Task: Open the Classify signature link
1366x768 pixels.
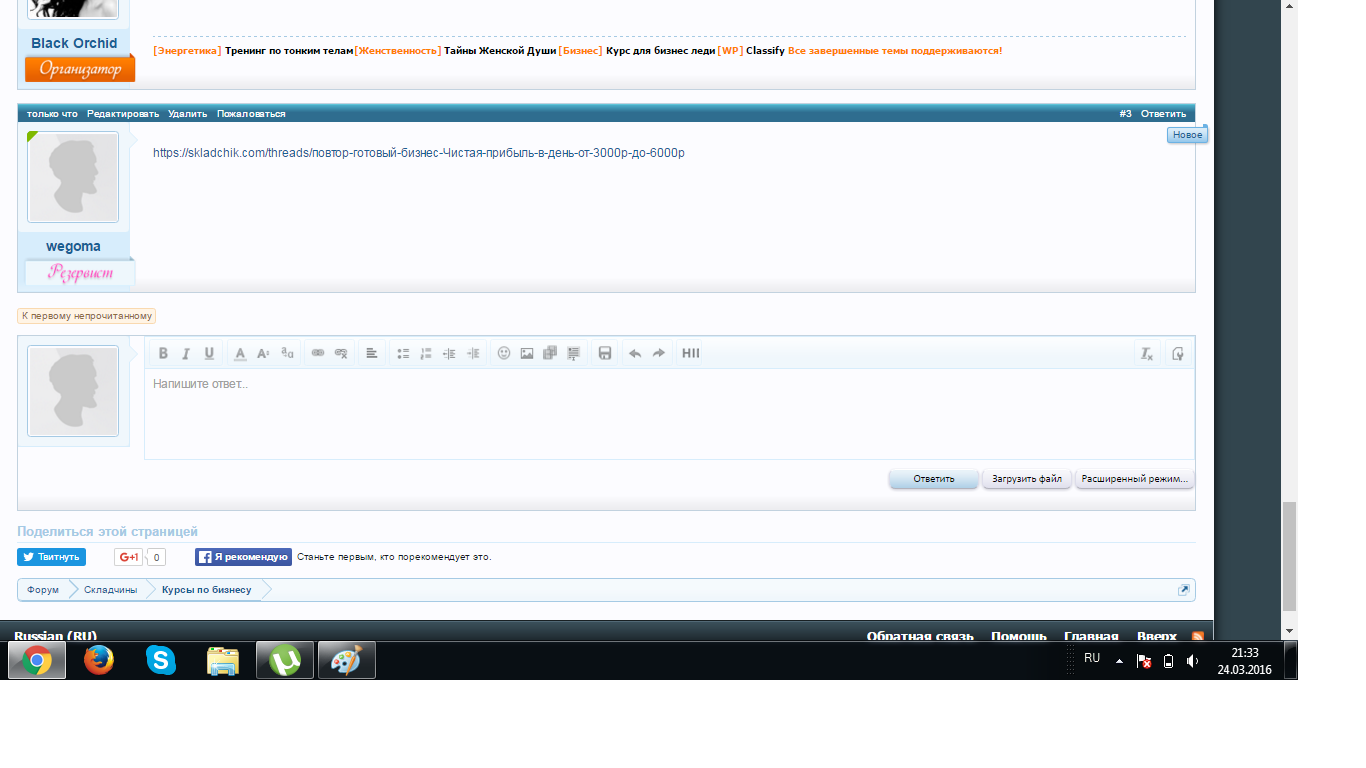Action: (765, 50)
